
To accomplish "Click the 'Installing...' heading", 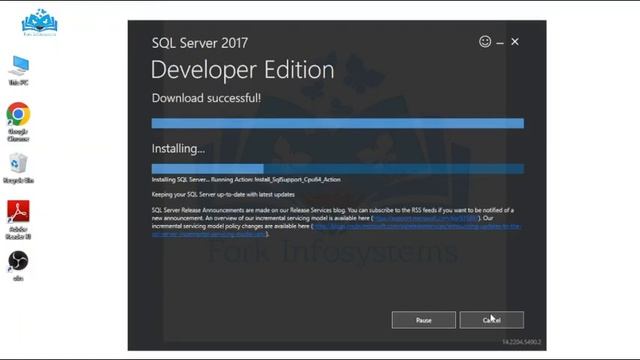I will click(x=178, y=149).
